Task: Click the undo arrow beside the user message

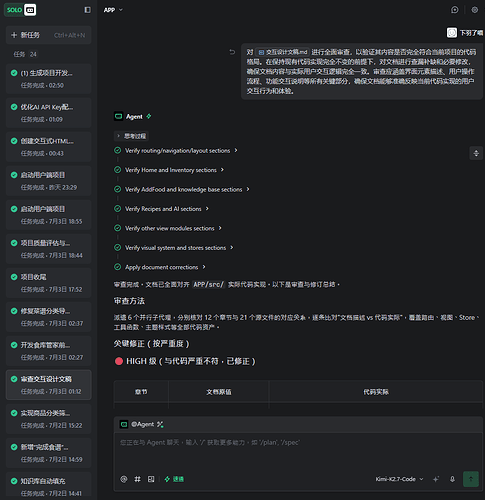Action: [x=232, y=52]
